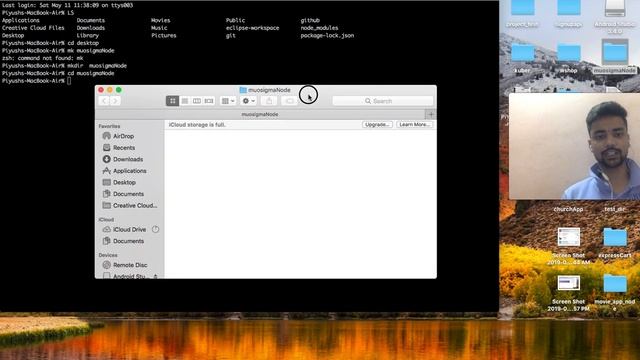Open Applications in Finder sidebar
Image resolution: width=640 pixels, height=360 pixels.
[x=130, y=171]
